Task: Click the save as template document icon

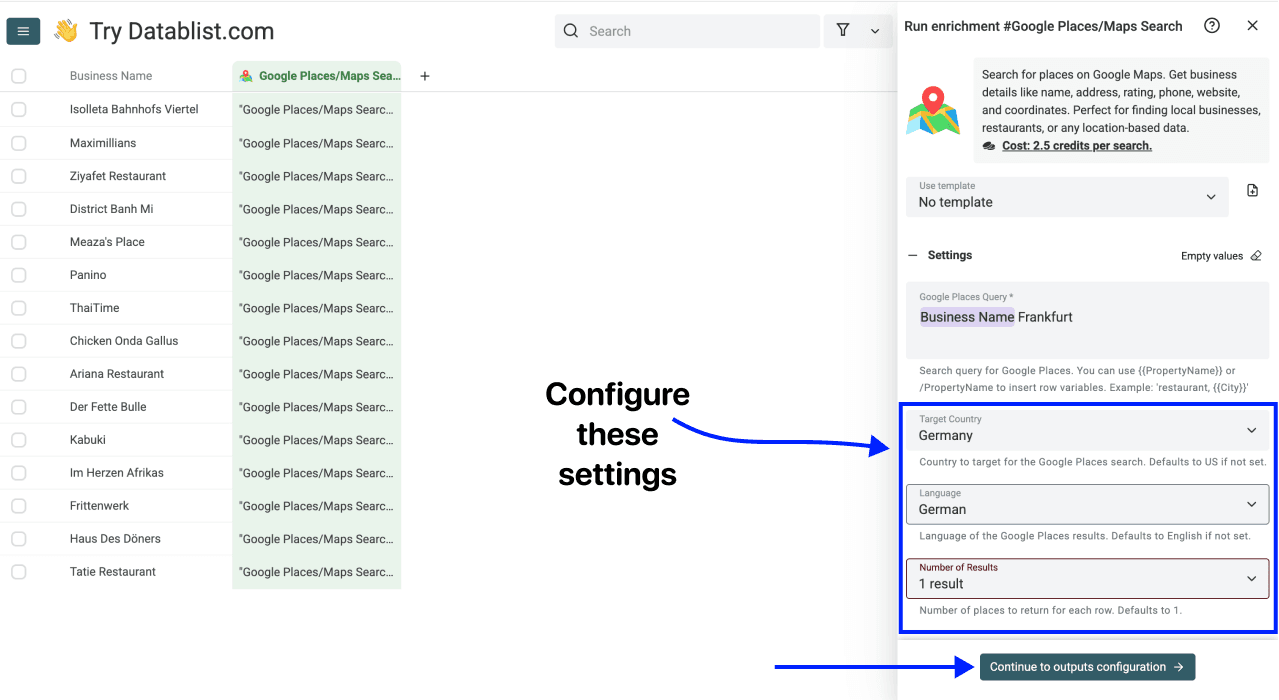Action: [1252, 190]
